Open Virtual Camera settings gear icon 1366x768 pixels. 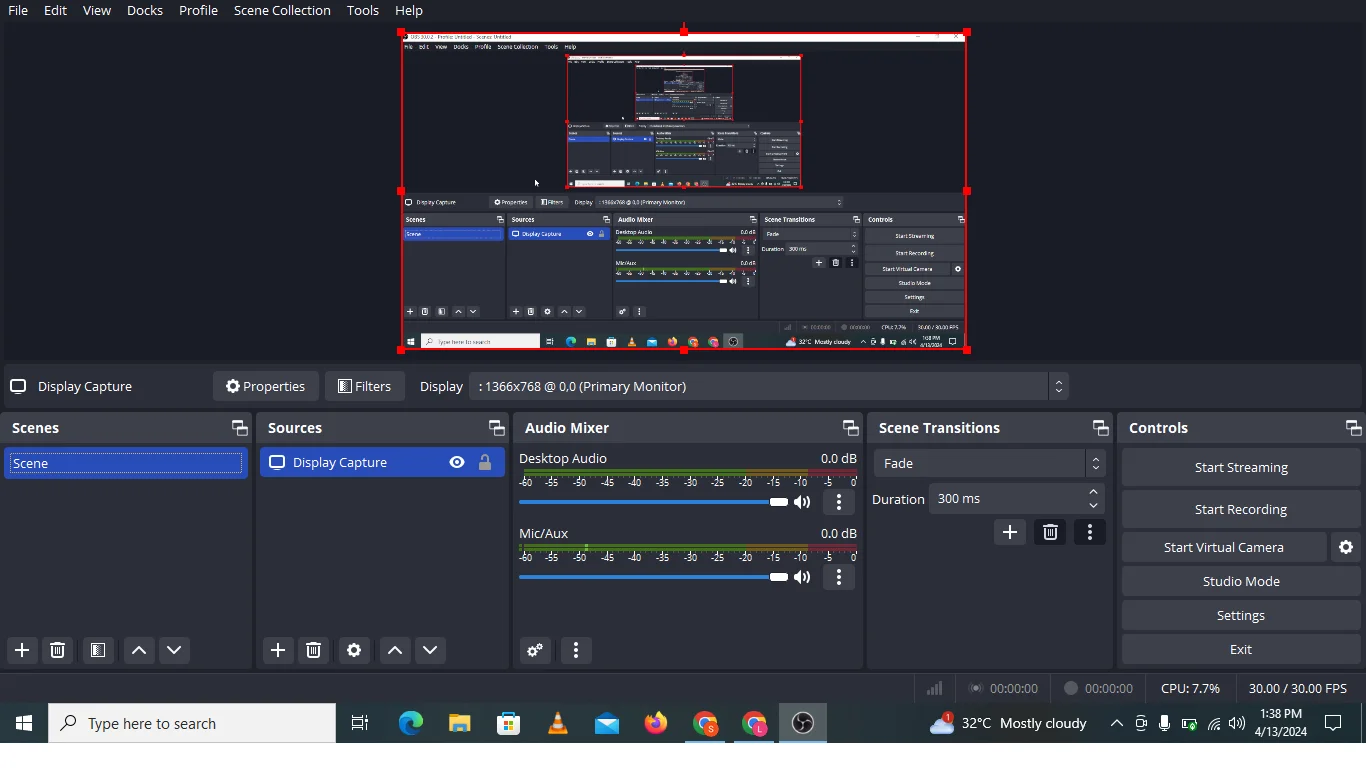1346,548
